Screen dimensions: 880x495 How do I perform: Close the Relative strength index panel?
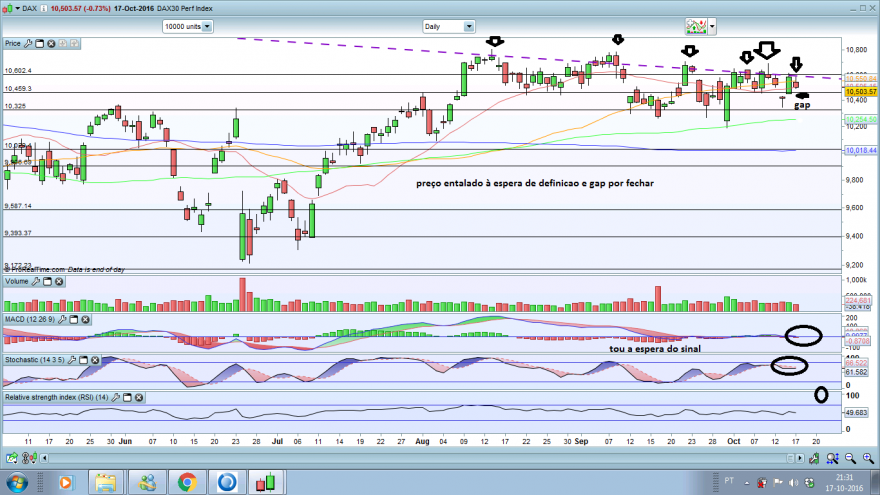[x=139, y=397]
